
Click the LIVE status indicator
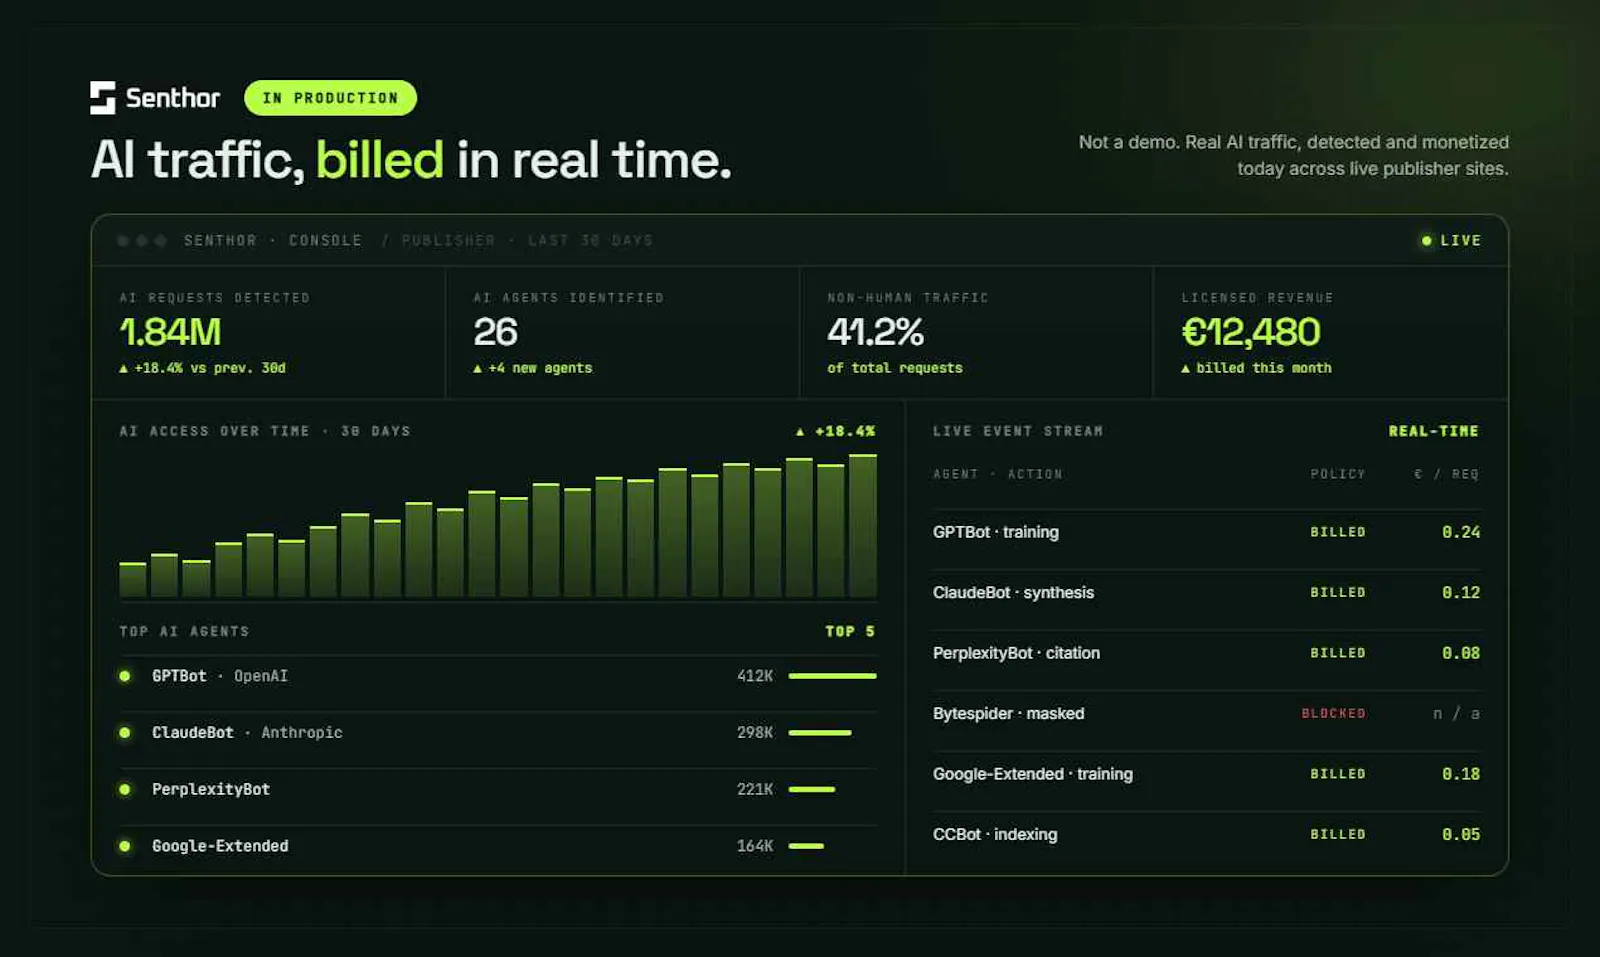coord(1451,241)
